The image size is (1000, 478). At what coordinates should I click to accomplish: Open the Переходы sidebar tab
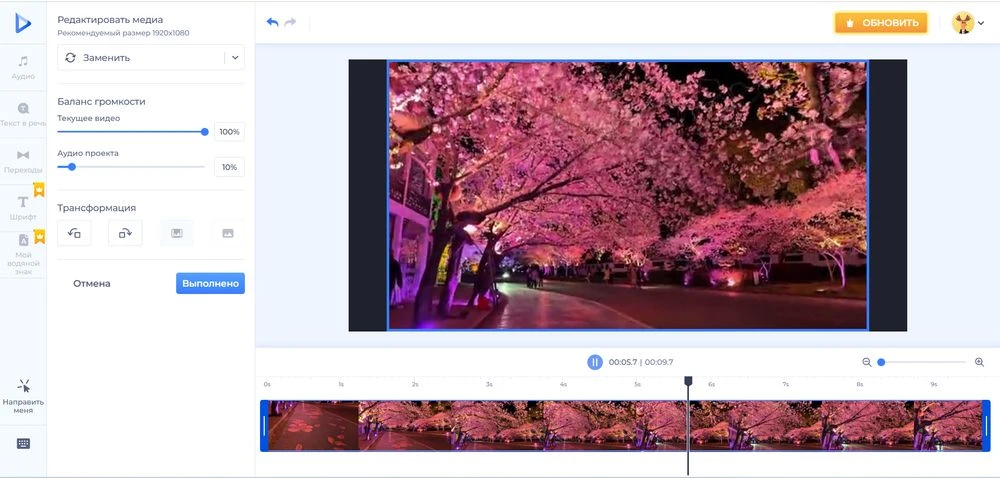tap(23, 160)
